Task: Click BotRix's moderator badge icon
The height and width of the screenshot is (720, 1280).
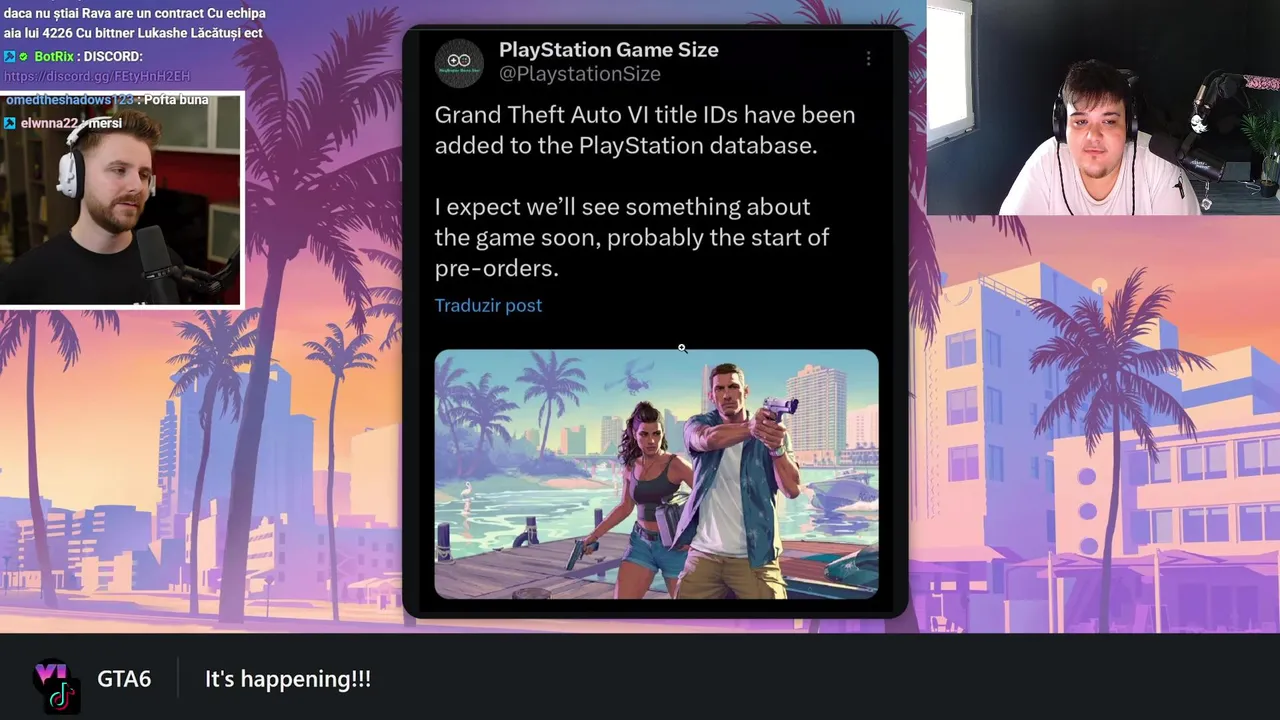Action: point(10,57)
